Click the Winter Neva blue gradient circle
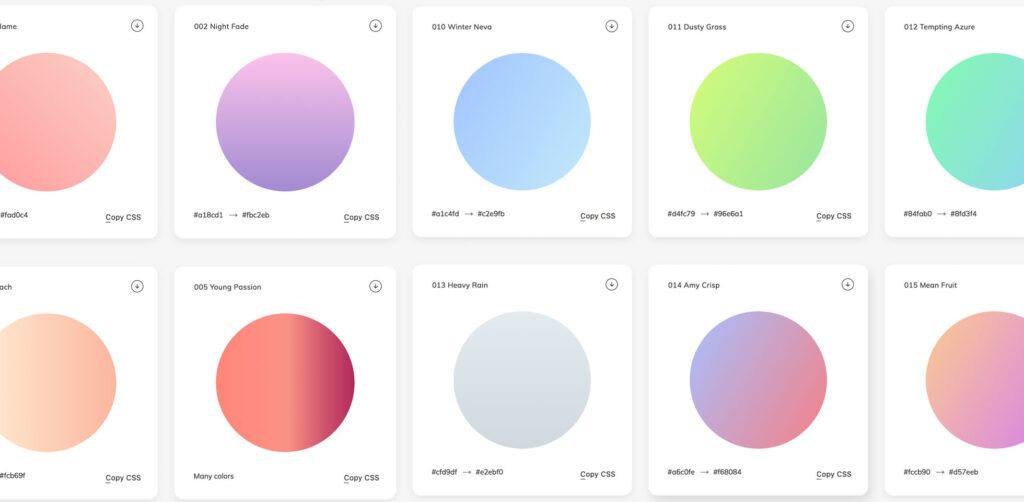 tap(522, 122)
